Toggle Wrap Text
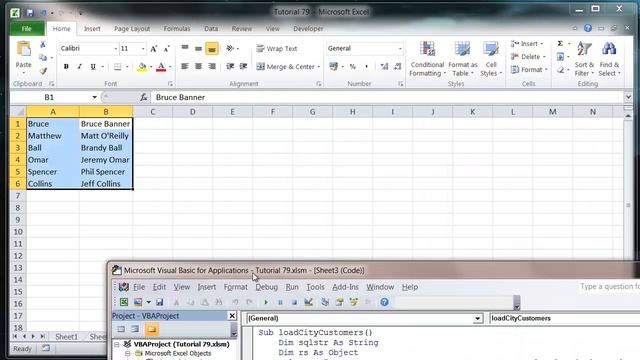 pos(277,49)
